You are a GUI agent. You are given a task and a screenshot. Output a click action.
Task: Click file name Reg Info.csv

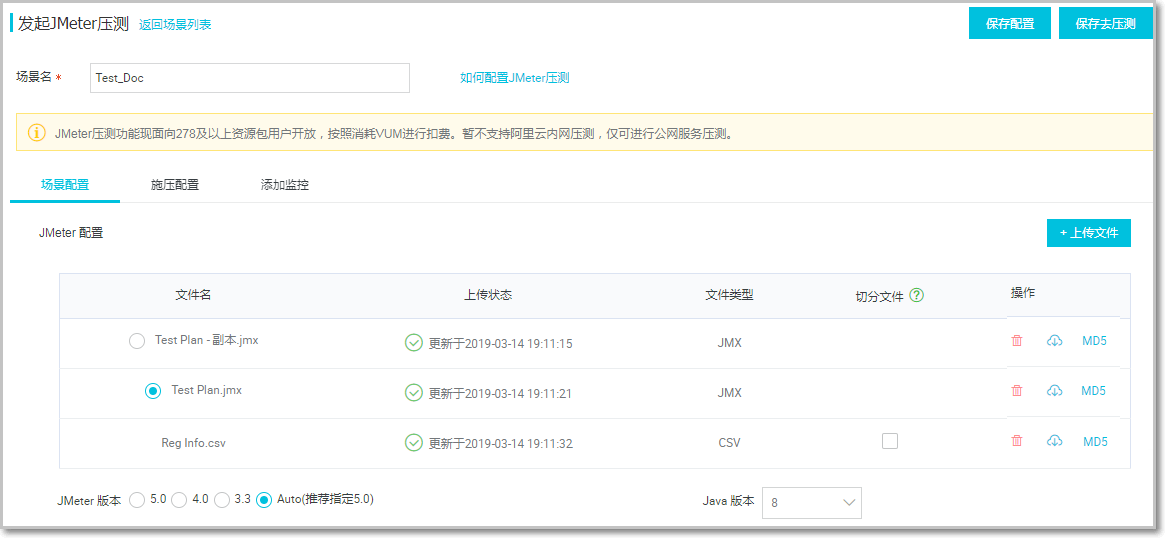coord(193,443)
